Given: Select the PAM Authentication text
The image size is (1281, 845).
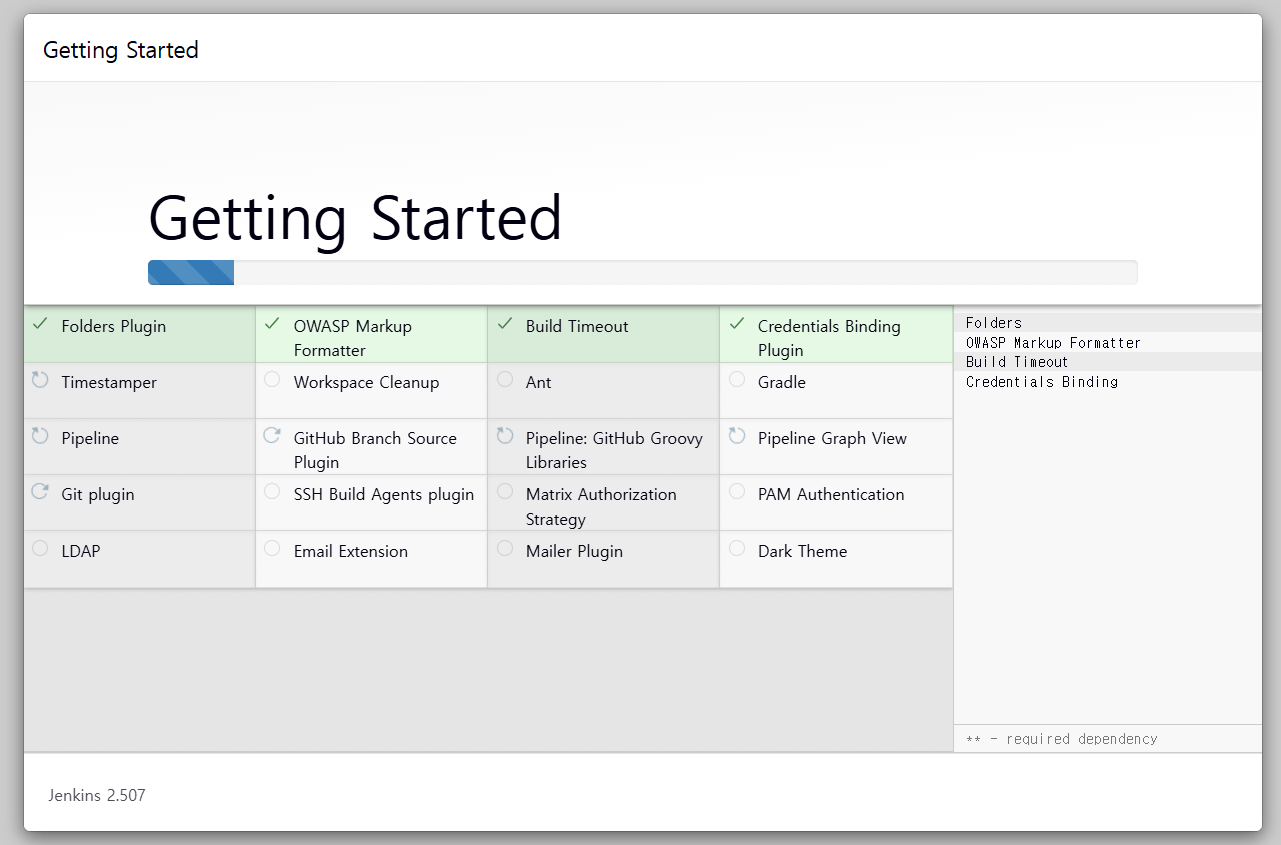Looking at the screenshot, I should [831, 494].
